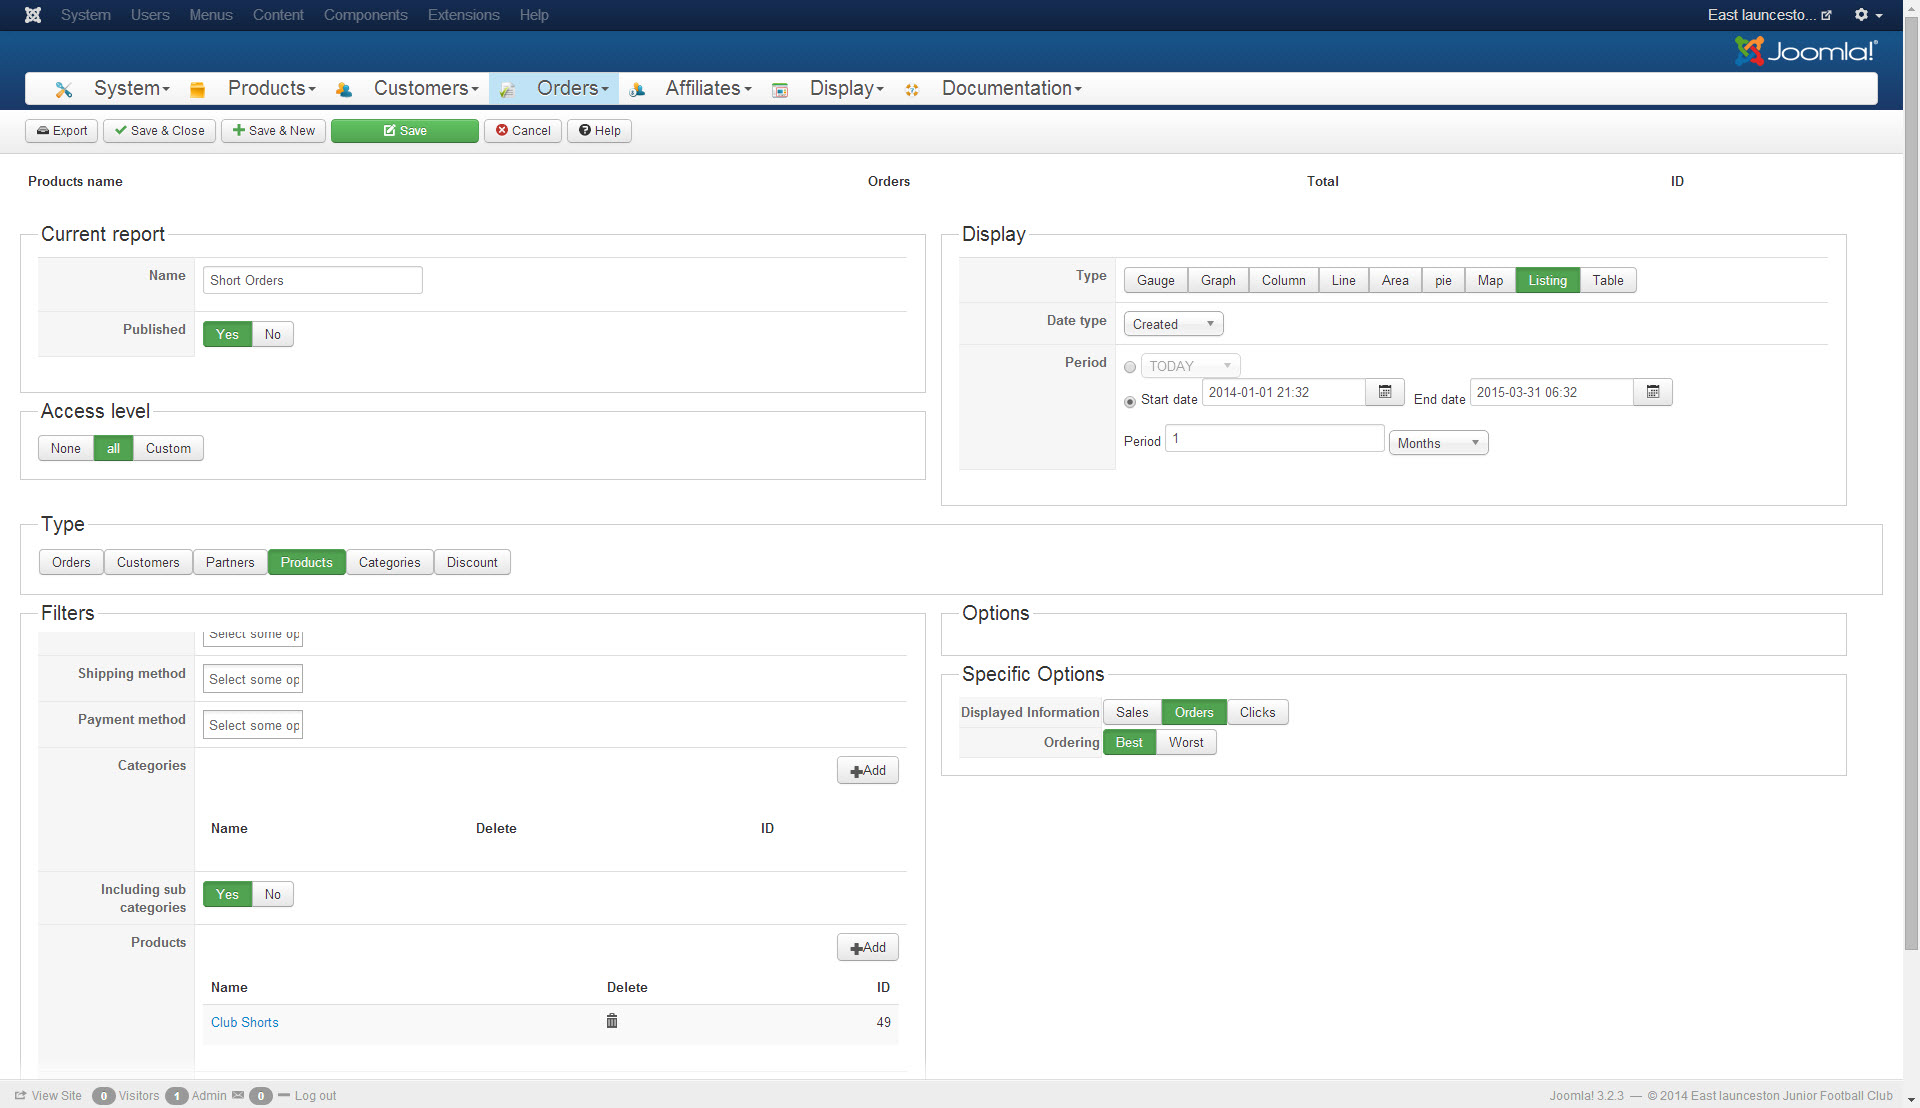1920x1108 pixels.
Task: Open the Extensions top menu
Action: tap(463, 15)
